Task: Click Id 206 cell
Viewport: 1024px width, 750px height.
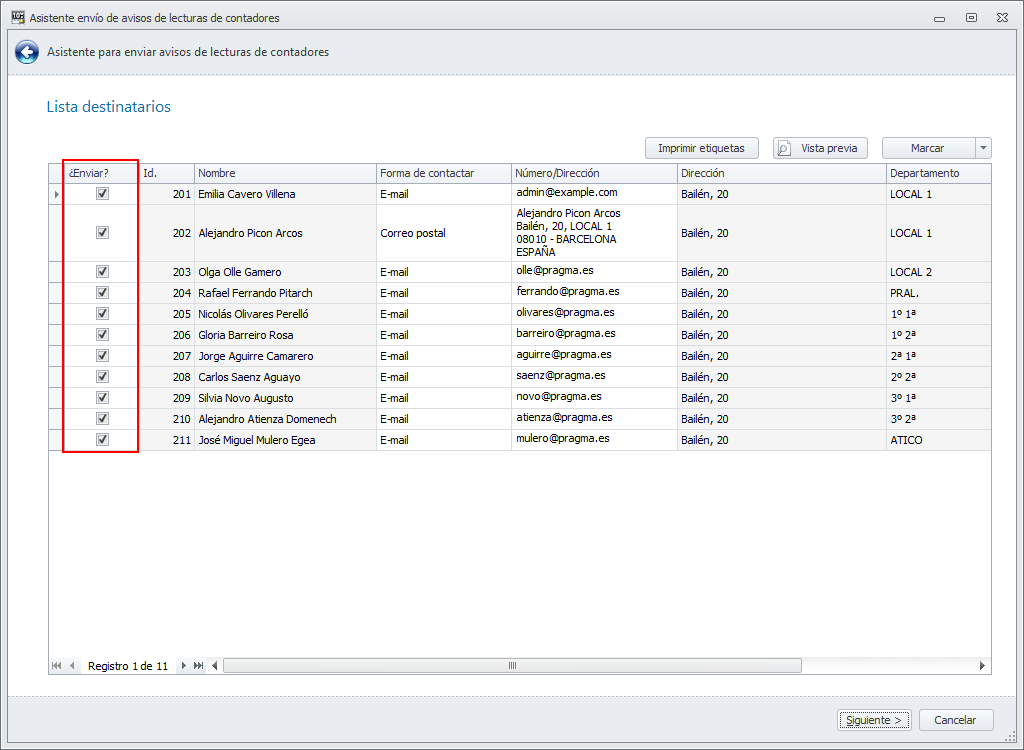Action: click(x=167, y=334)
